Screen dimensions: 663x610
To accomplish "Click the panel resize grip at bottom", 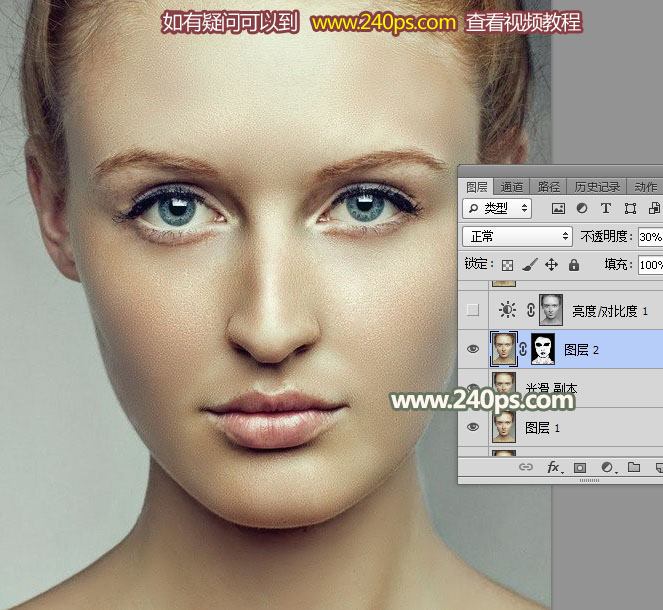I will 589,481.
